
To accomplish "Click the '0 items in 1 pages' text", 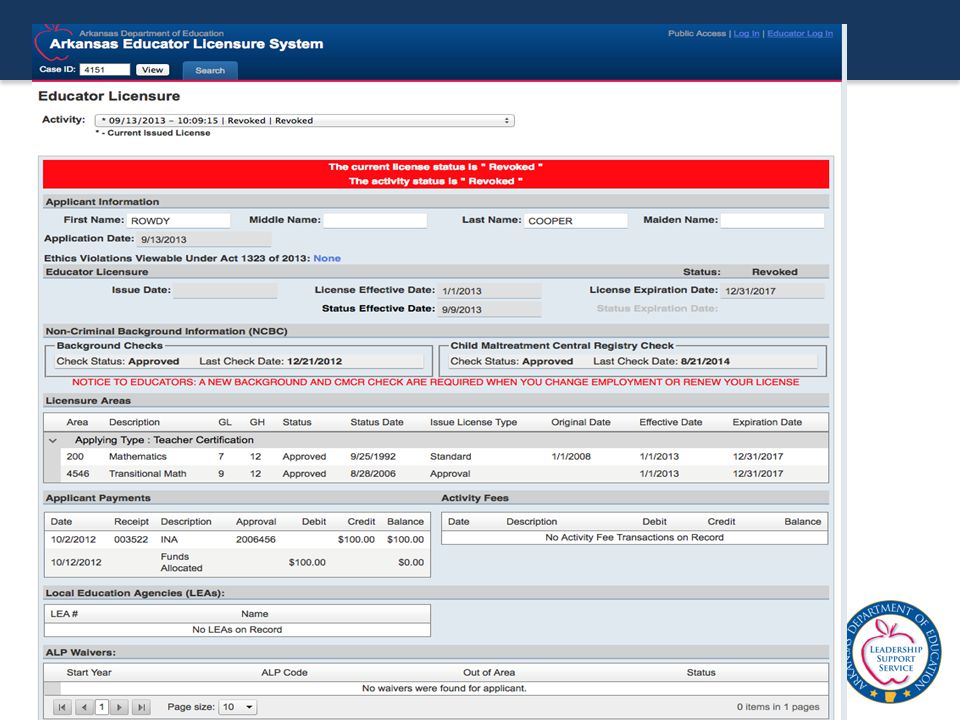I will click(x=778, y=707).
